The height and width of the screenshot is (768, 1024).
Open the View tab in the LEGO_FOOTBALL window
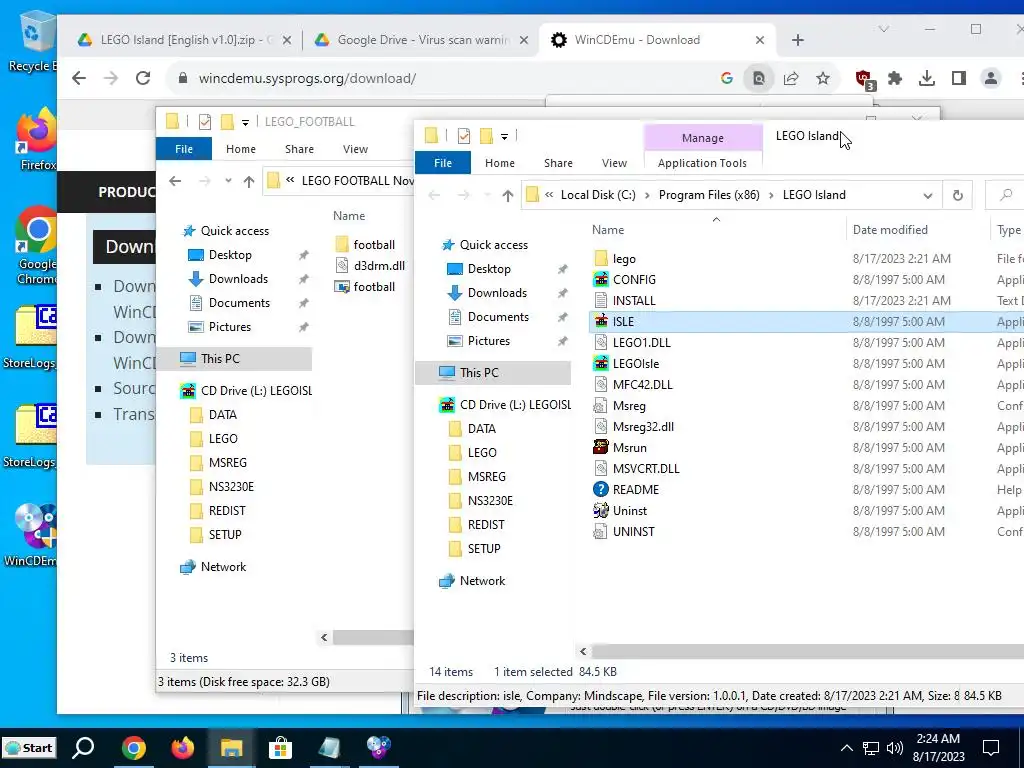tap(355, 149)
